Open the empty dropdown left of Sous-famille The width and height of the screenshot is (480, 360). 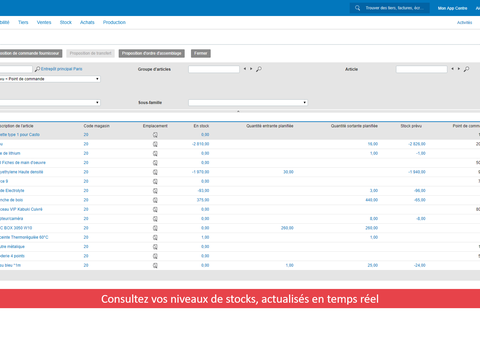50,103
